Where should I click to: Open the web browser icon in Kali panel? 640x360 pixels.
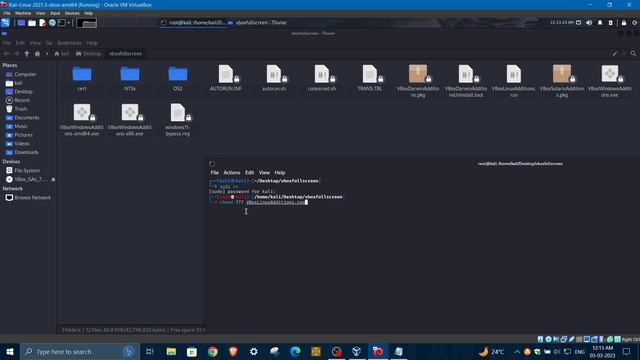pyautogui.click(x=52, y=23)
